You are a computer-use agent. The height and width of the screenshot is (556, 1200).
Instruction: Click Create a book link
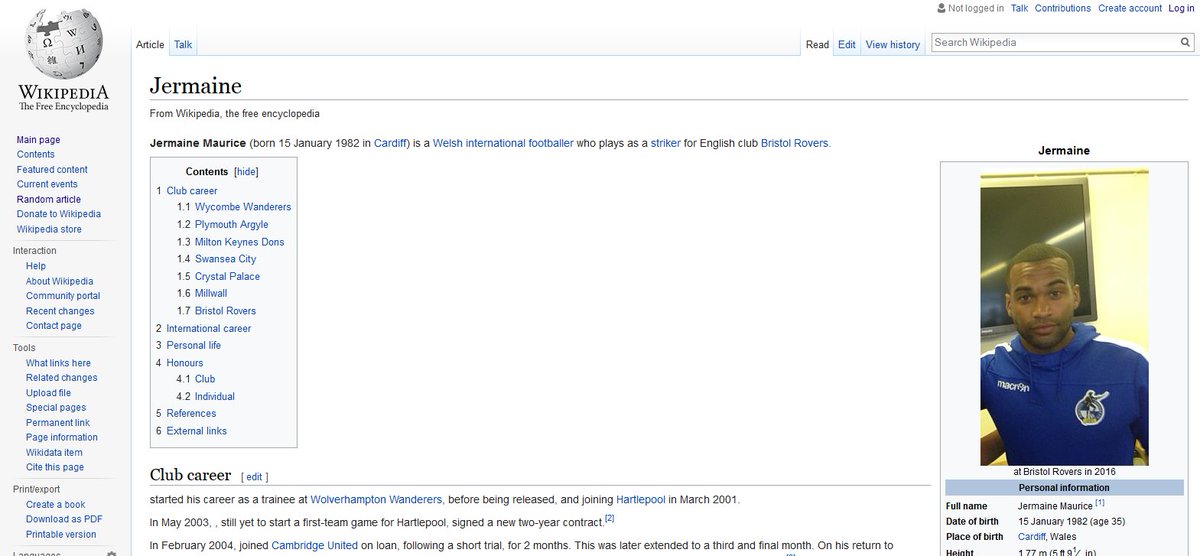click(x=55, y=505)
